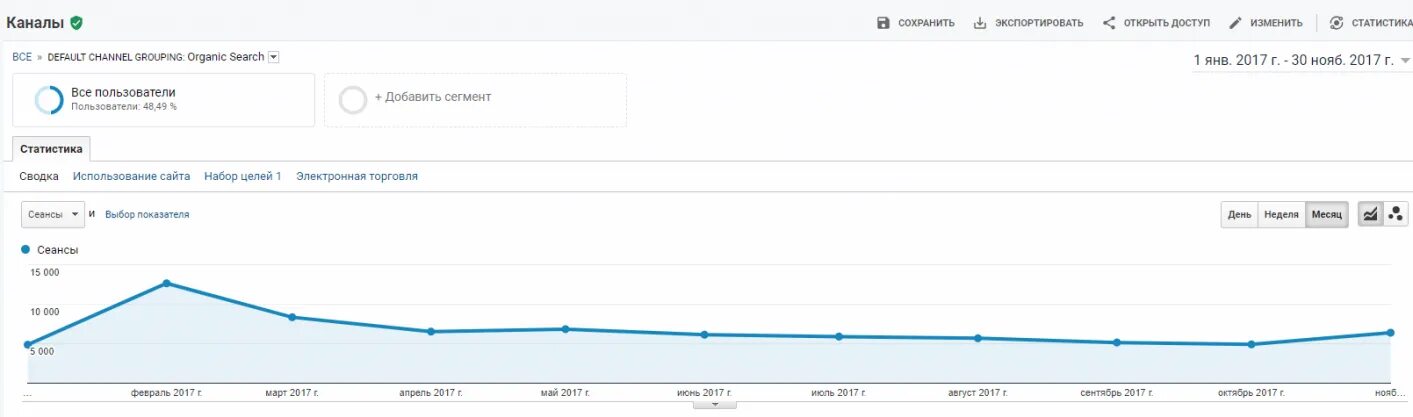Click the февраль 2017 г. axis label
The image size is (1413, 417).
tap(167, 392)
